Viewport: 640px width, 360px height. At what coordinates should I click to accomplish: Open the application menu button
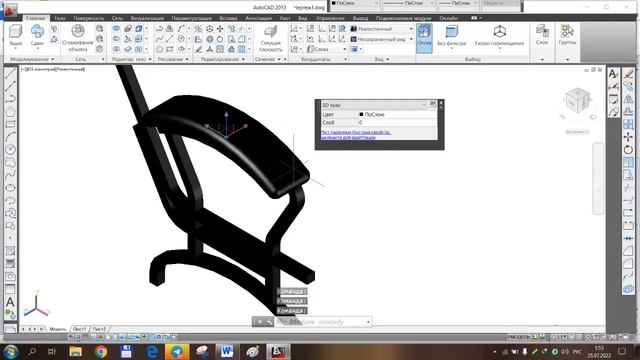(x=10, y=10)
